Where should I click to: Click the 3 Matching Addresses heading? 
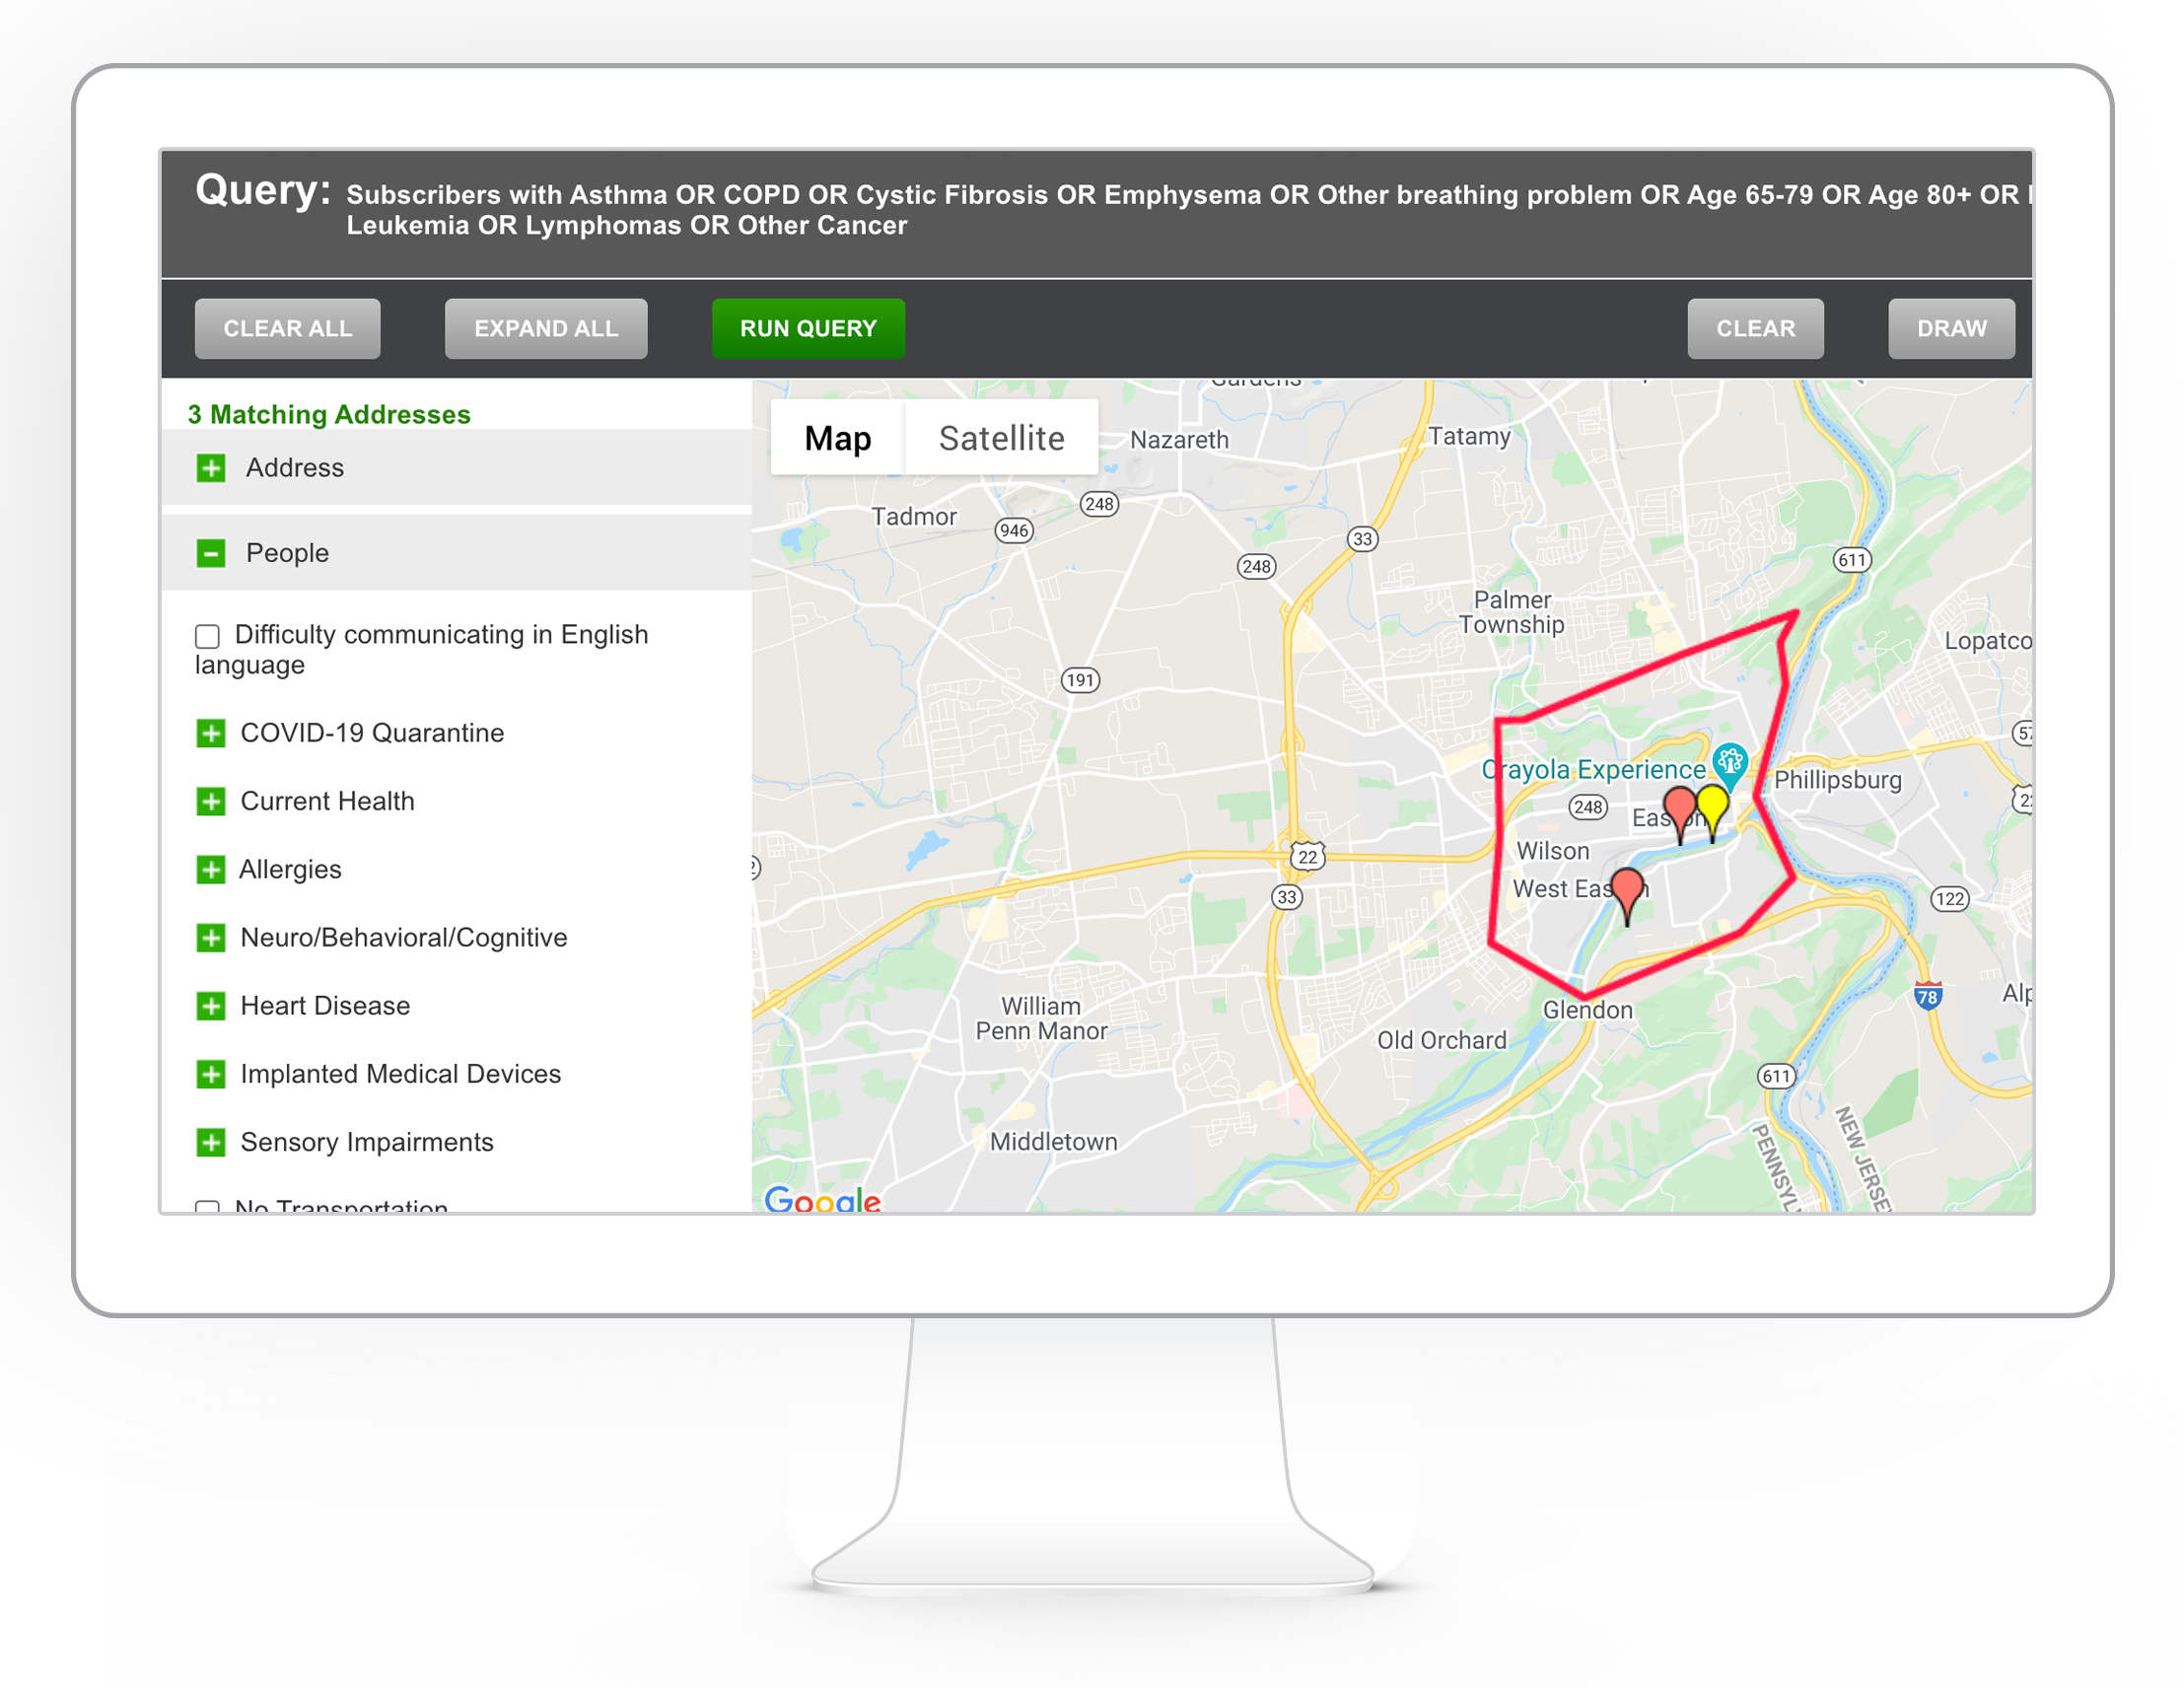(x=329, y=414)
